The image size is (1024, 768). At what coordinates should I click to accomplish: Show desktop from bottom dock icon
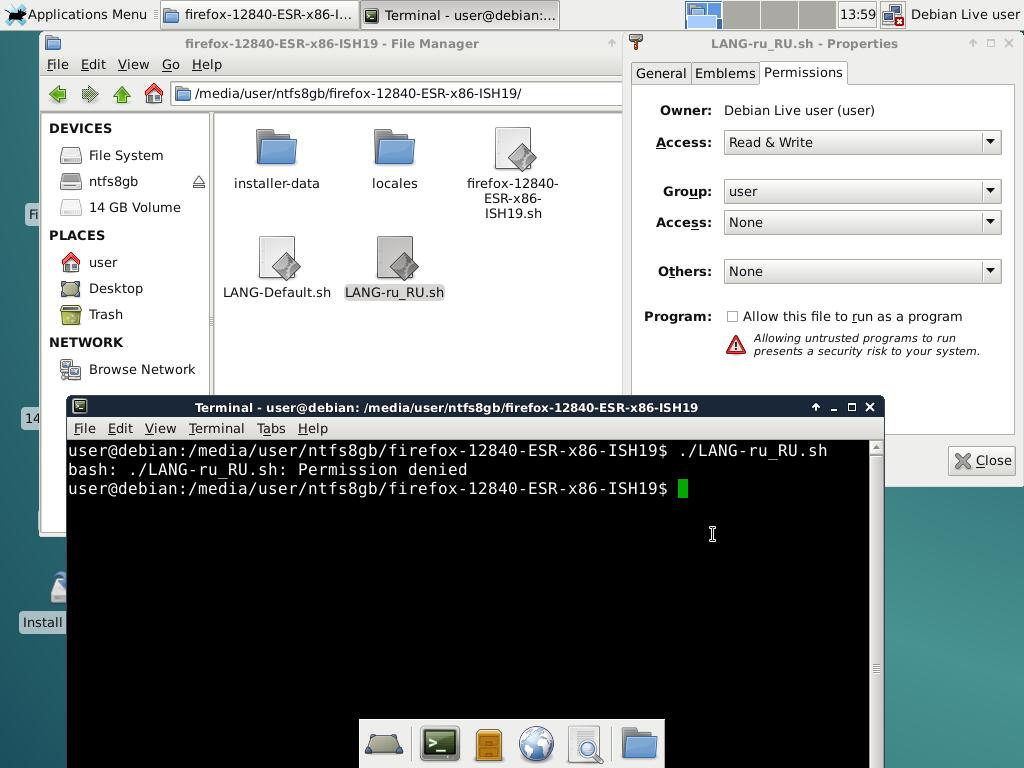tap(384, 743)
